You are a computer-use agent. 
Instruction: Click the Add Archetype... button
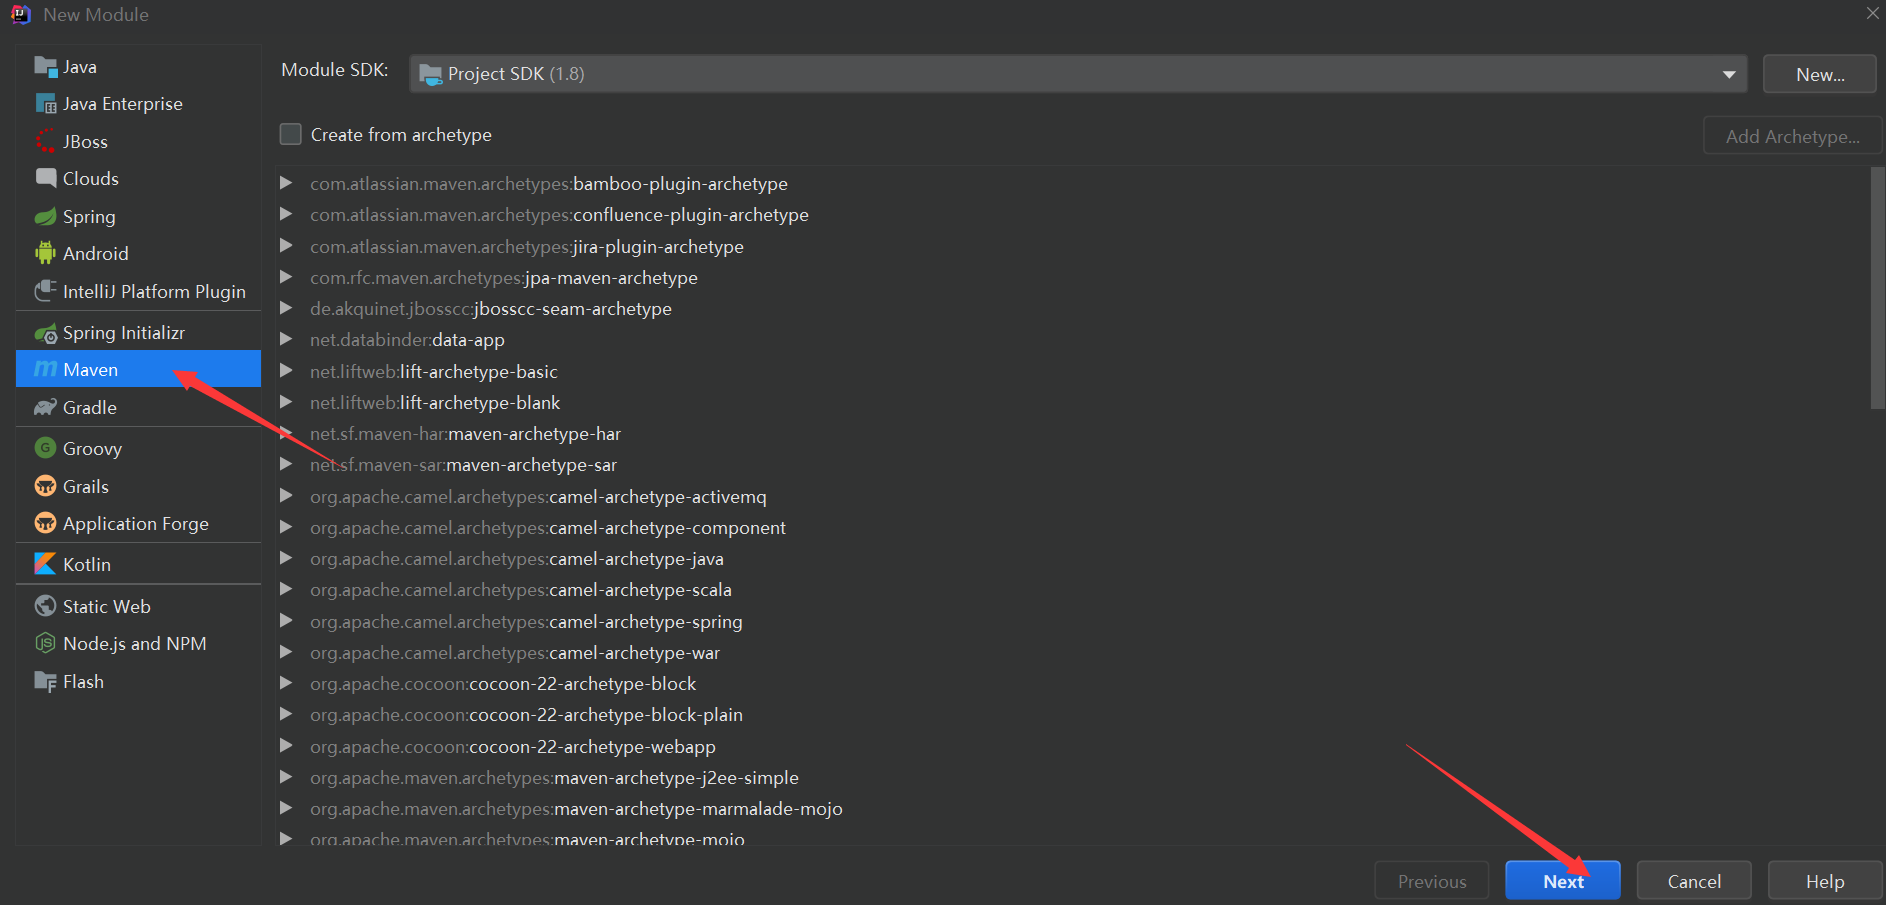1793,136
